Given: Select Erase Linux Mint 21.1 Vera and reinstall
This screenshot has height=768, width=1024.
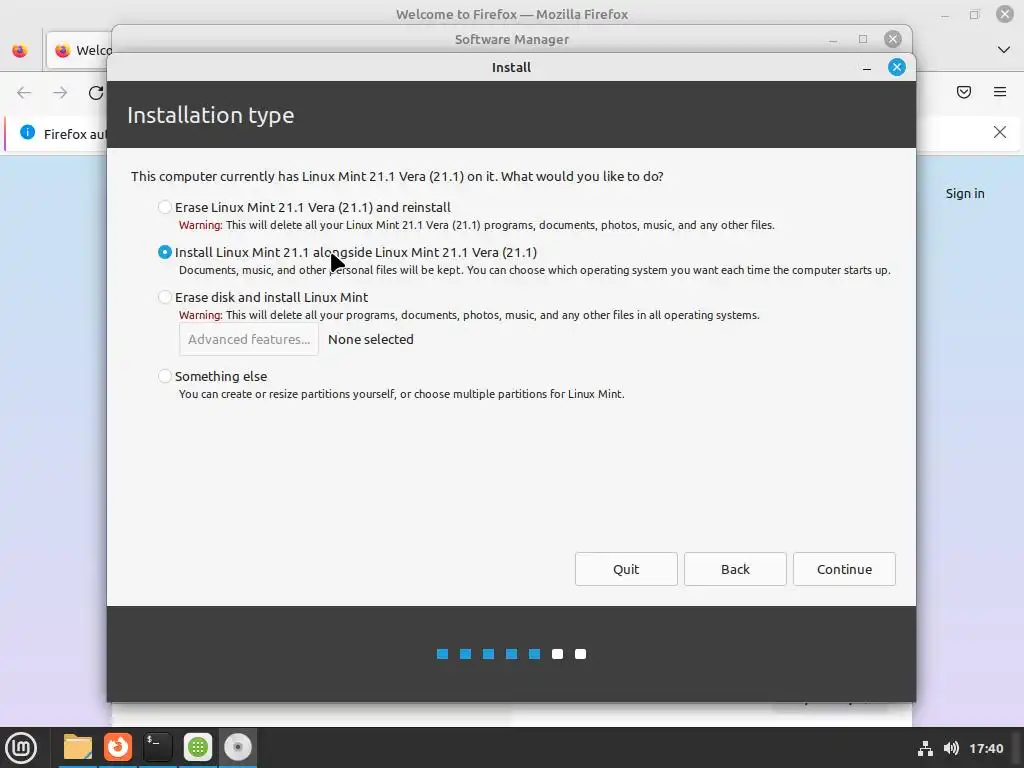Looking at the screenshot, I should [x=165, y=207].
